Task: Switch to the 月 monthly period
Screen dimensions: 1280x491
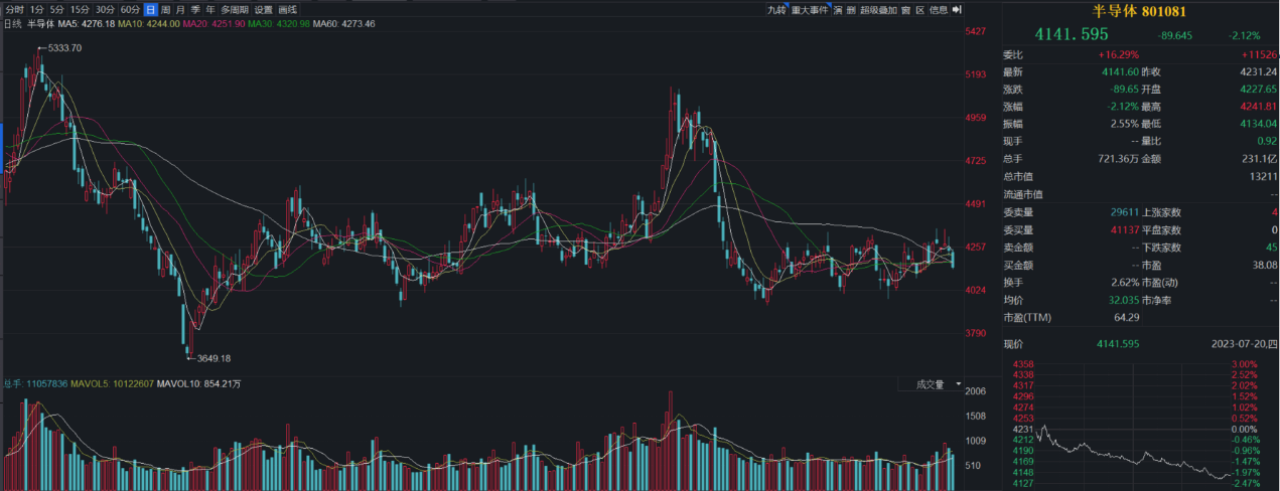Action: pos(180,10)
